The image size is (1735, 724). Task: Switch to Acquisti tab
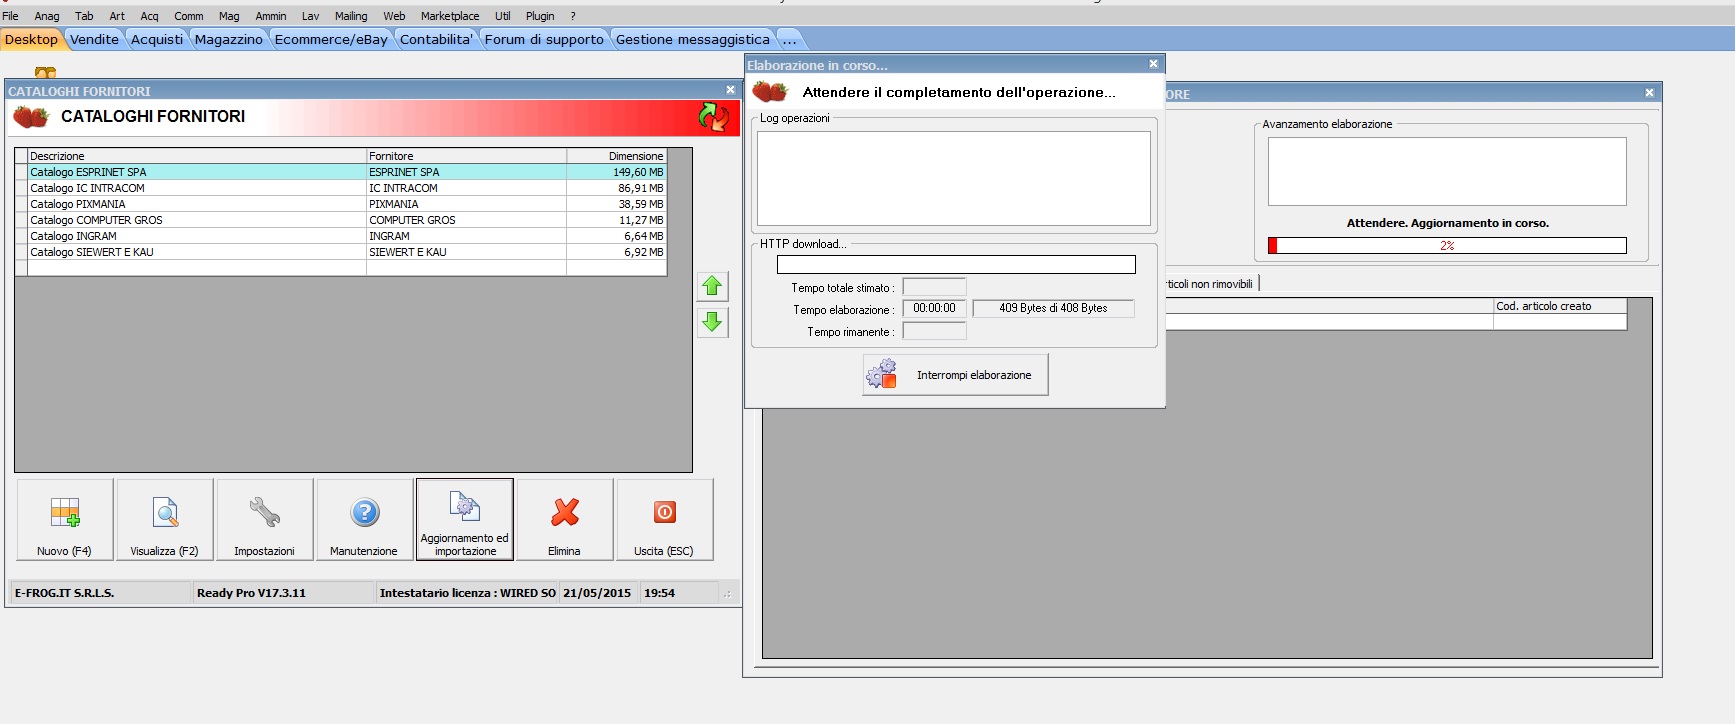pyautogui.click(x=157, y=40)
